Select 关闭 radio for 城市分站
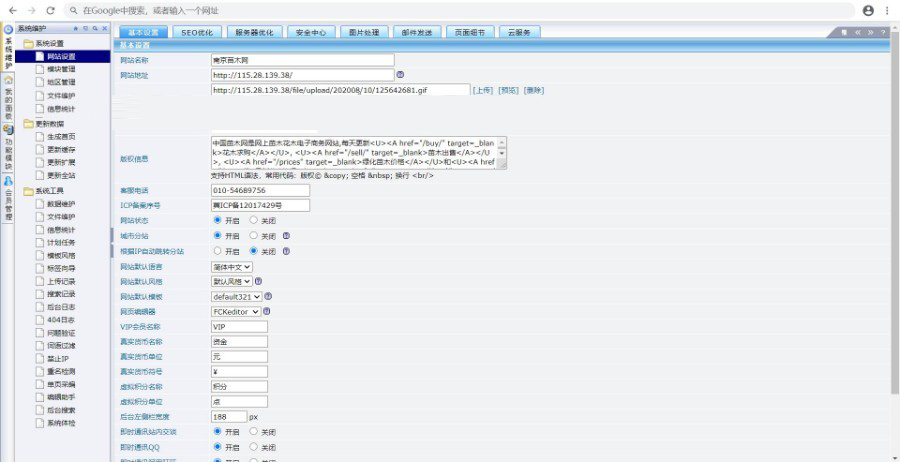The height and width of the screenshot is (462, 900). (x=254, y=236)
